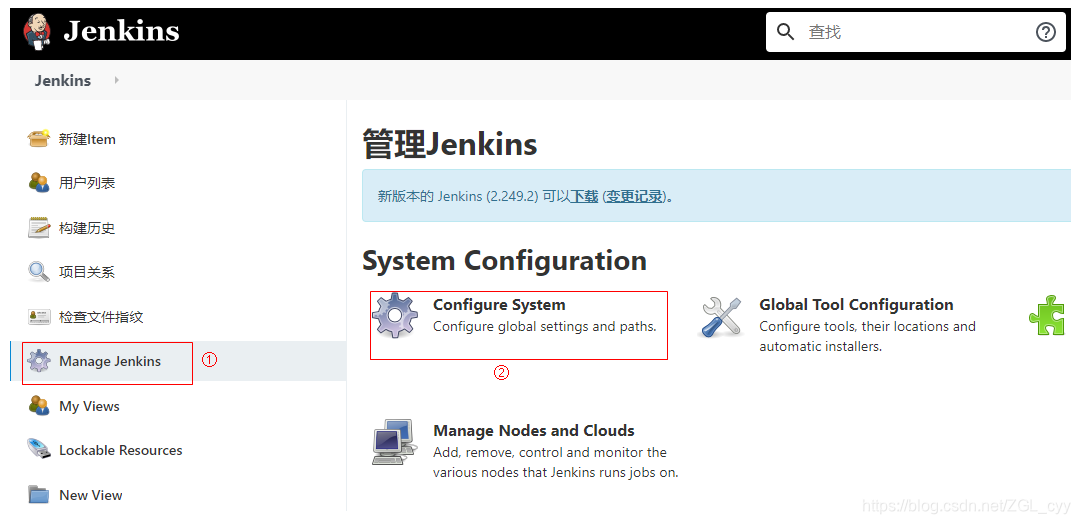This screenshot has height=524, width=1080.
Task: Click the Configure System large gear icon
Action: [x=395, y=315]
